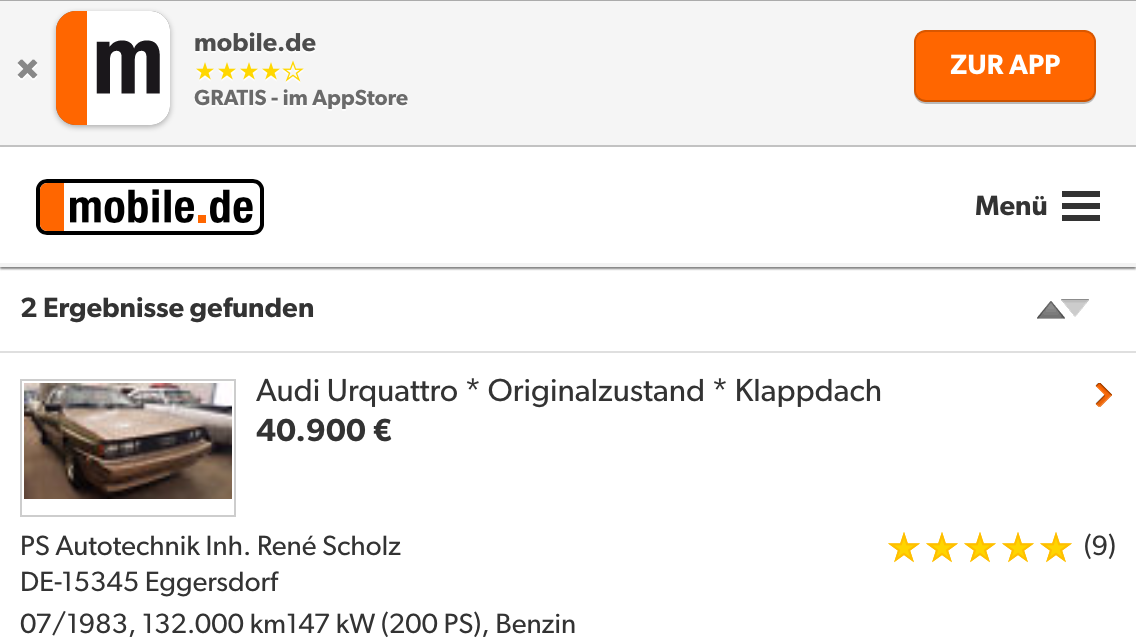Viewport: 1136px width, 640px height.
Task: Click the 40.900 € price
Action: point(324,431)
